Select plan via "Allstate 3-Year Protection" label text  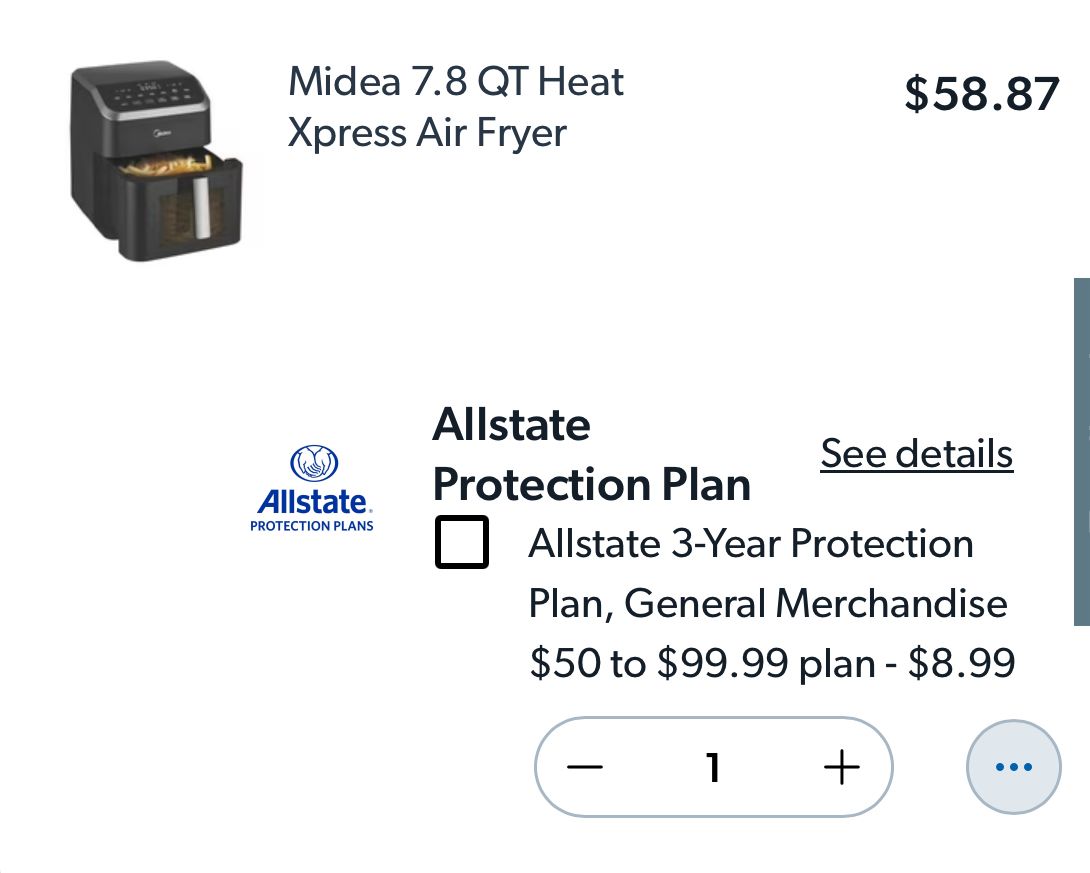pyautogui.click(x=750, y=544)
